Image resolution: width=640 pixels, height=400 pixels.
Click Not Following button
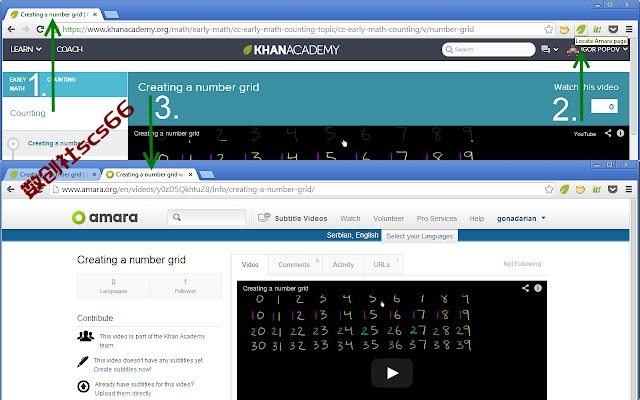tap(522, 264)
